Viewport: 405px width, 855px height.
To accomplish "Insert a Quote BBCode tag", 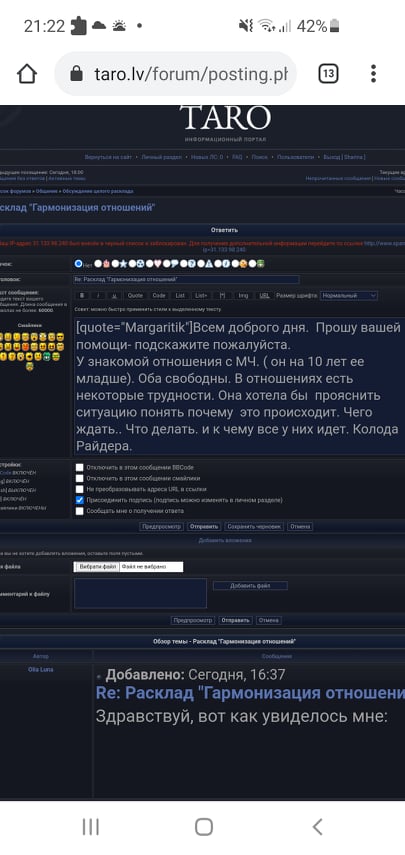I will pyautogui.click(x=135, y=296).
